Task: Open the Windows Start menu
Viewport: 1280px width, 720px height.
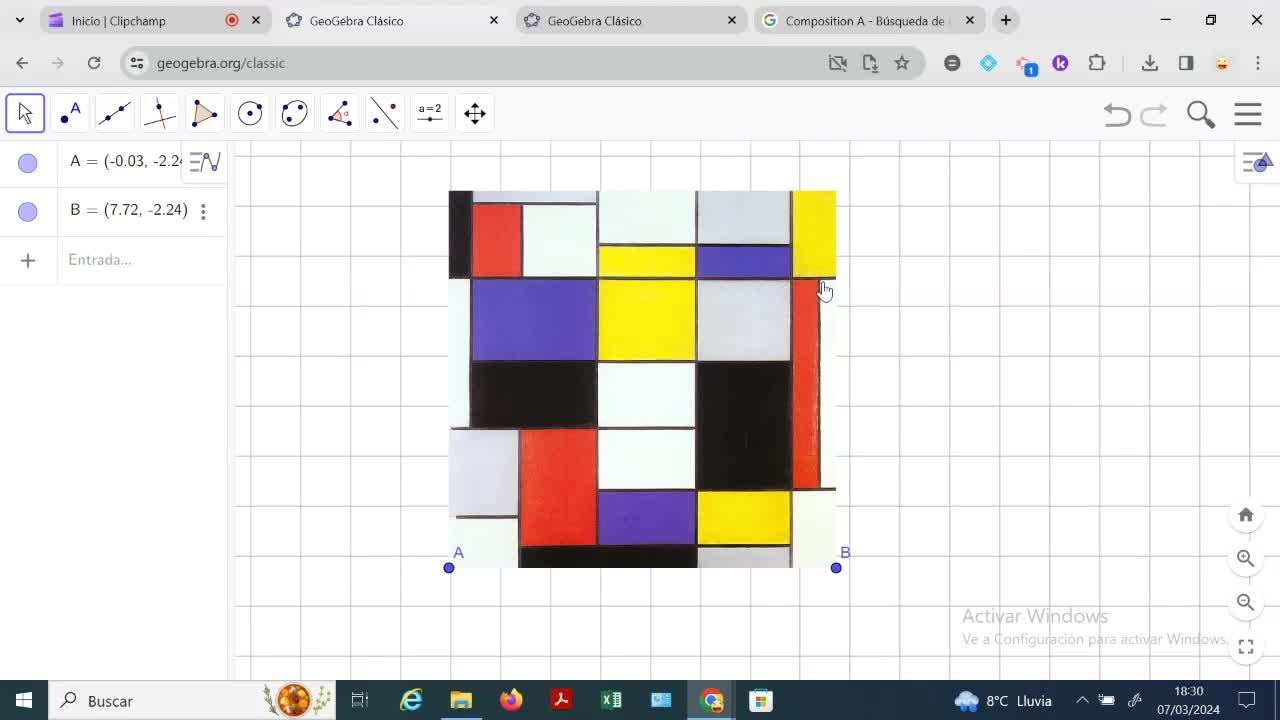Action: tap(24, 700)
